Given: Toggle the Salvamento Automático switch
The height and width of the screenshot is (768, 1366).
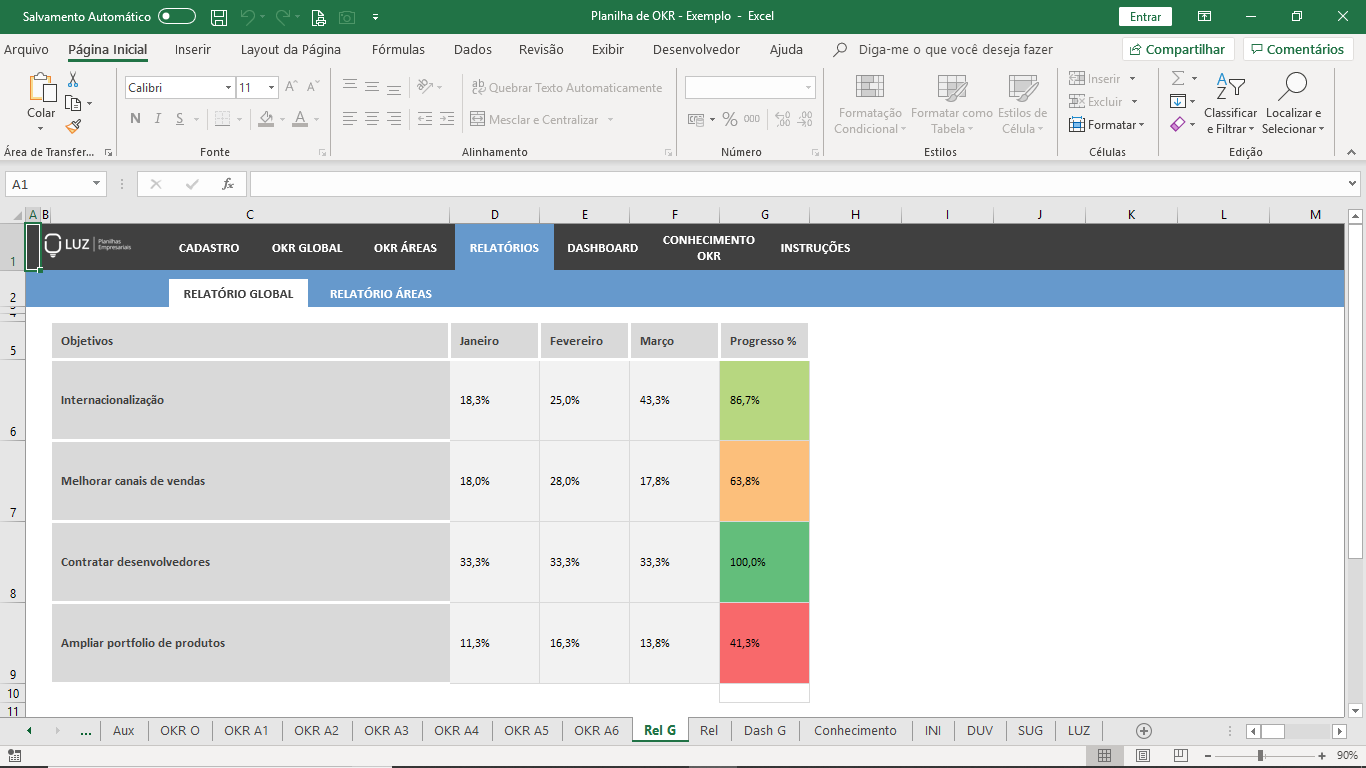Looking at the screenshot, I should pos(177,17).
